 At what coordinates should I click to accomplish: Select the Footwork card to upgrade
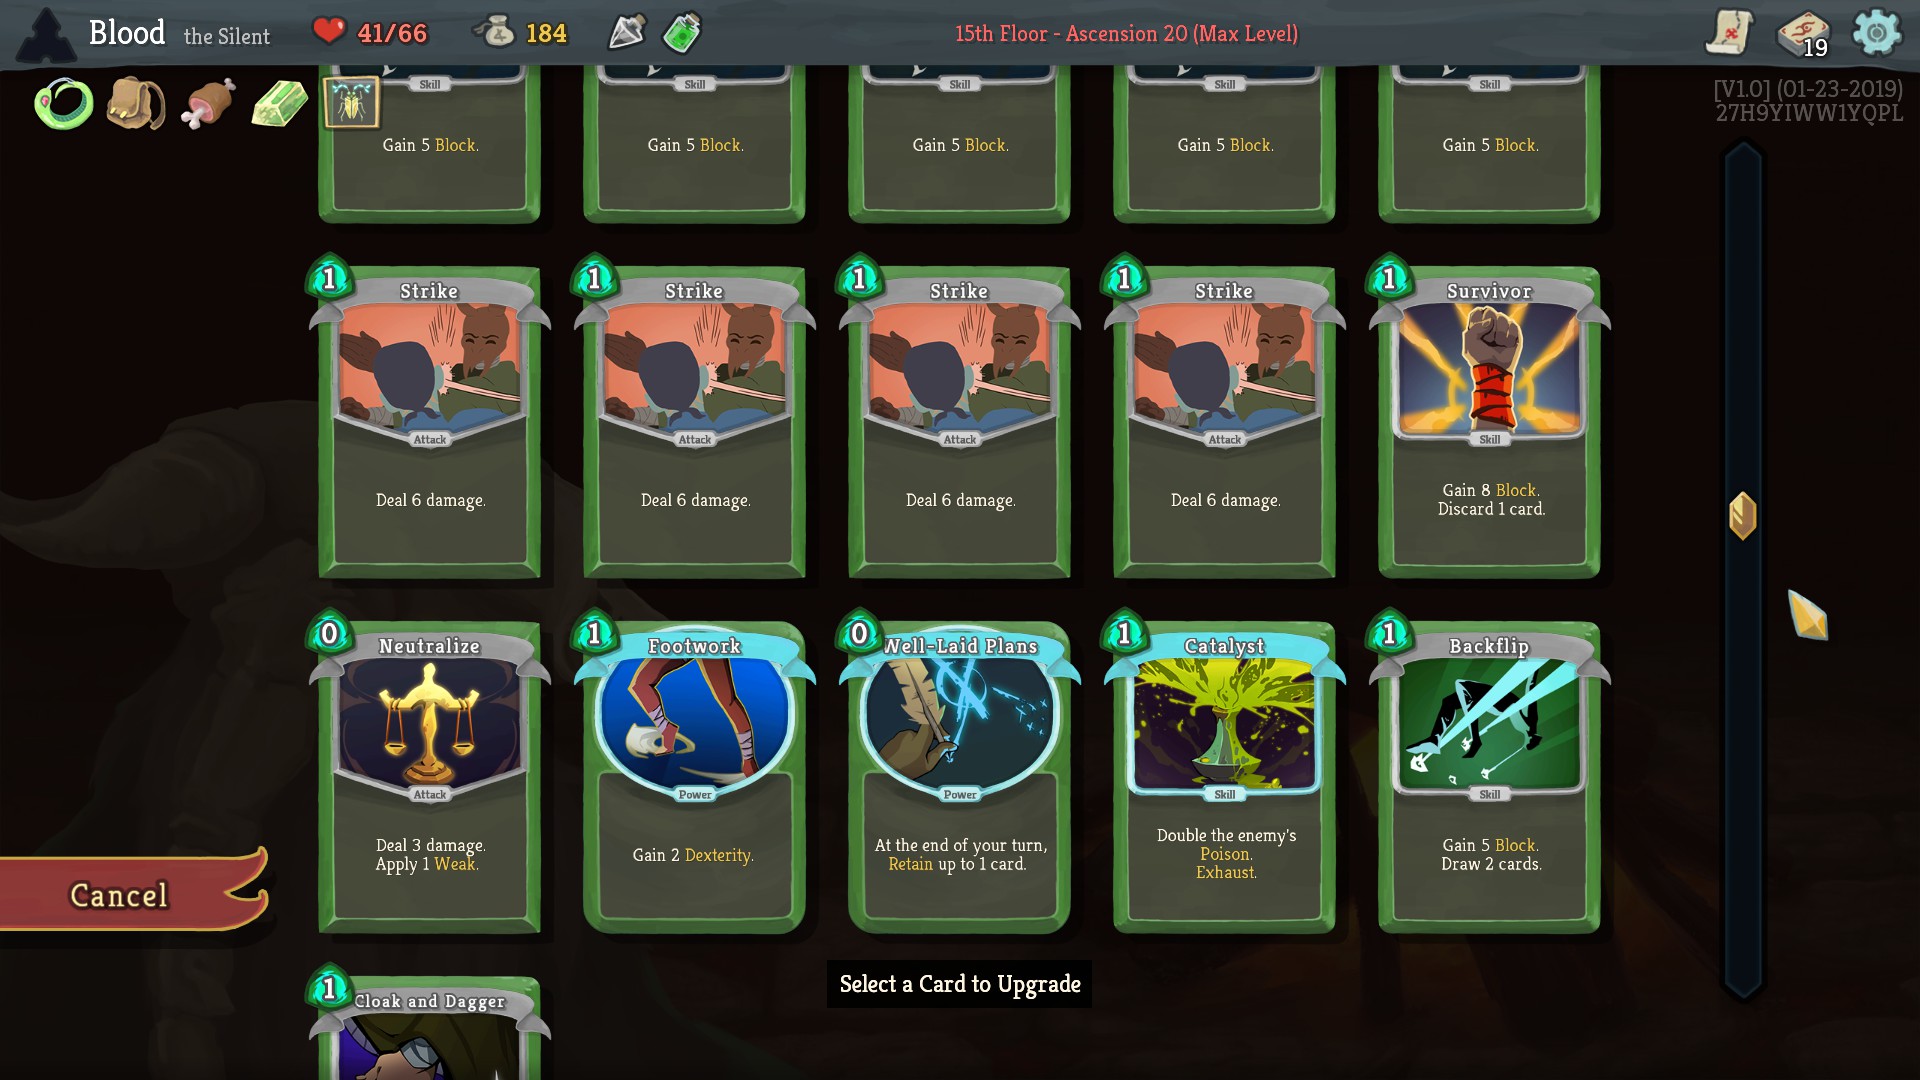tap(695, 776)
